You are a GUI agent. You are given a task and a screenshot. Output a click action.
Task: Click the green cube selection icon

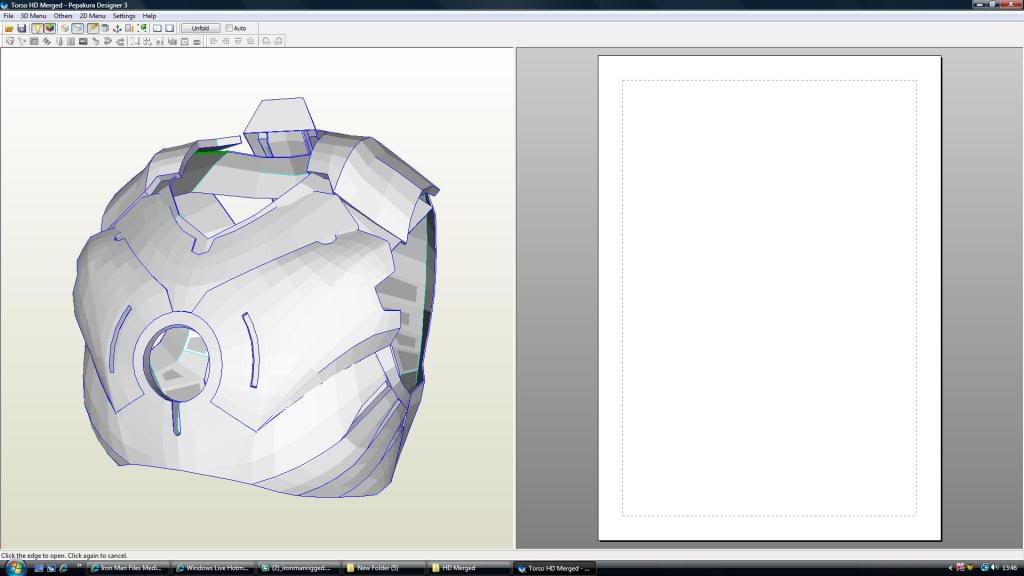tap(143, 28)
